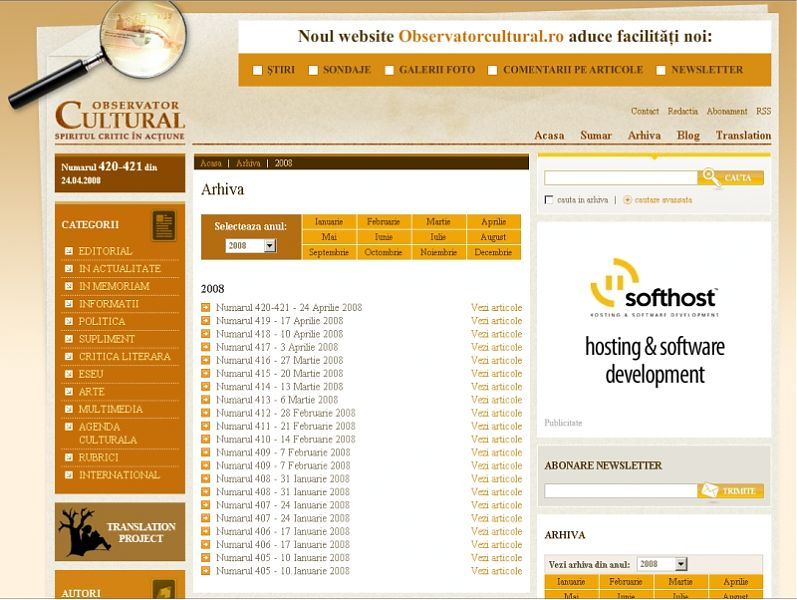Open the Translation Project tree banner
Image resolution: width=797 pixels, height=600 pixels.
[120, 532]
